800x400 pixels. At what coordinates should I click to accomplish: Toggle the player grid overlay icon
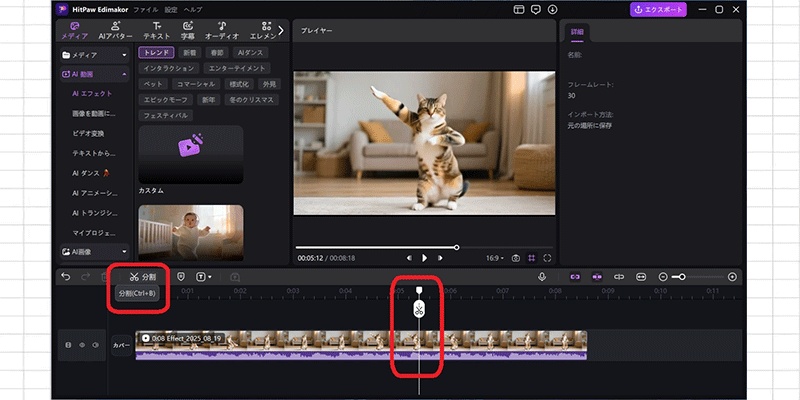532,259
